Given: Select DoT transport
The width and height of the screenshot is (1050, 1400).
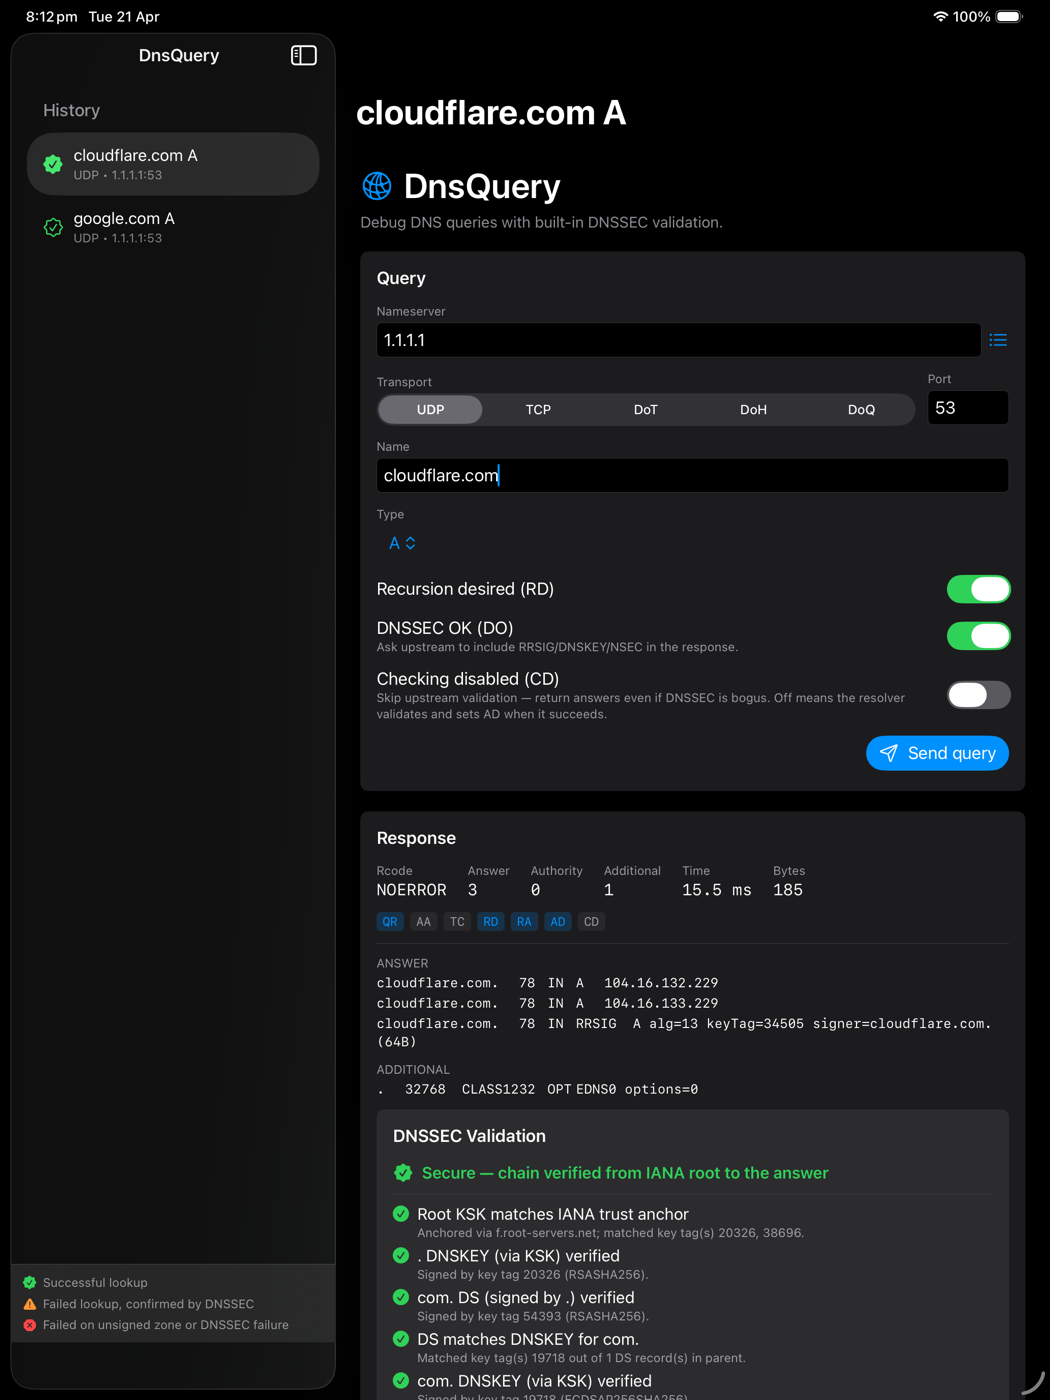Looking at the screenshot, I should click(x=646, y=410).
